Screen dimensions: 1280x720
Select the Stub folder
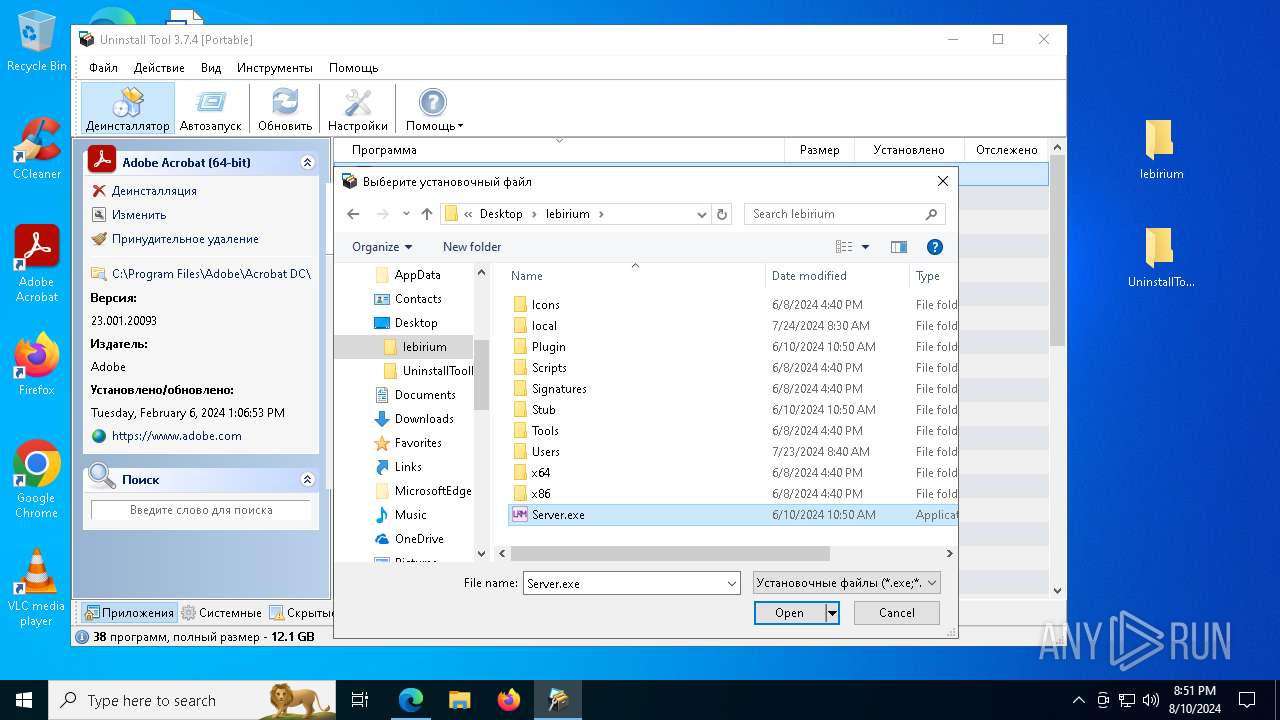(x=543, y=410)
